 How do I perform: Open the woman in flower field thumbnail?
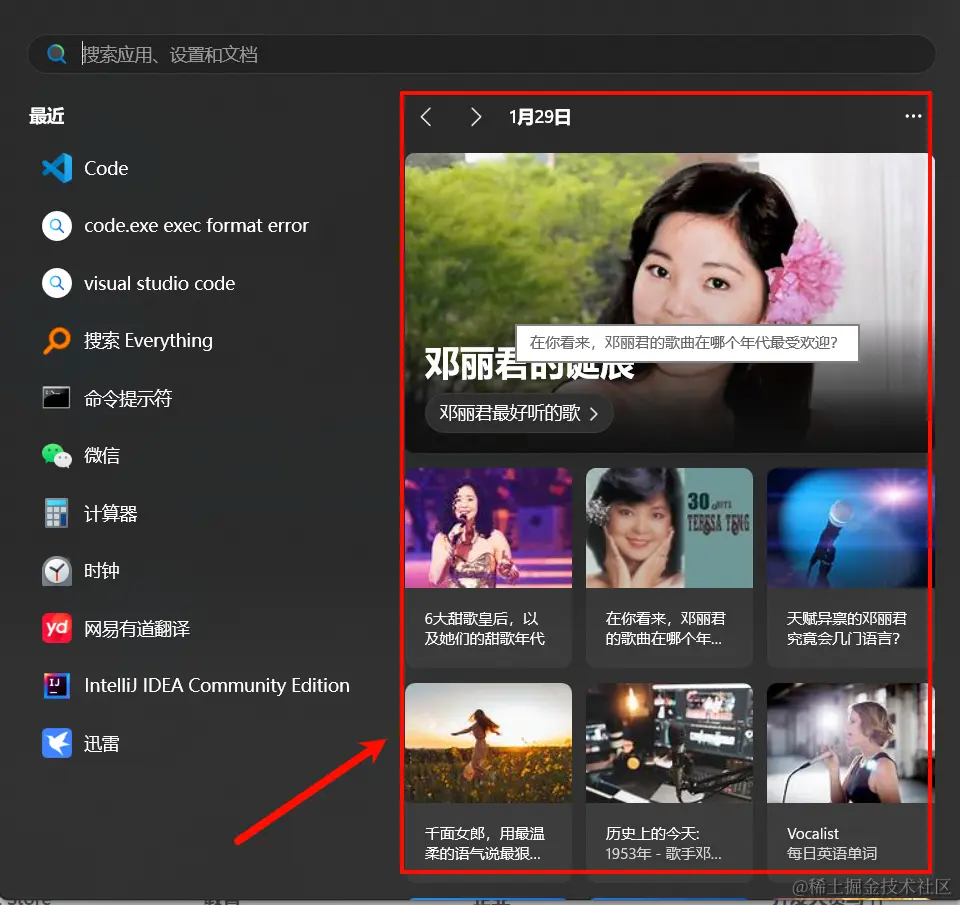tap(488, 743)
